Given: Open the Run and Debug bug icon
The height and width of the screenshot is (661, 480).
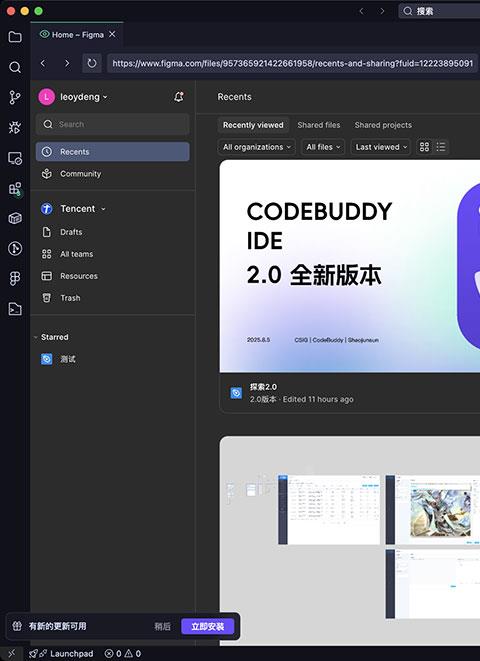Looking at the screenshot, I should (x=15, y=128).
